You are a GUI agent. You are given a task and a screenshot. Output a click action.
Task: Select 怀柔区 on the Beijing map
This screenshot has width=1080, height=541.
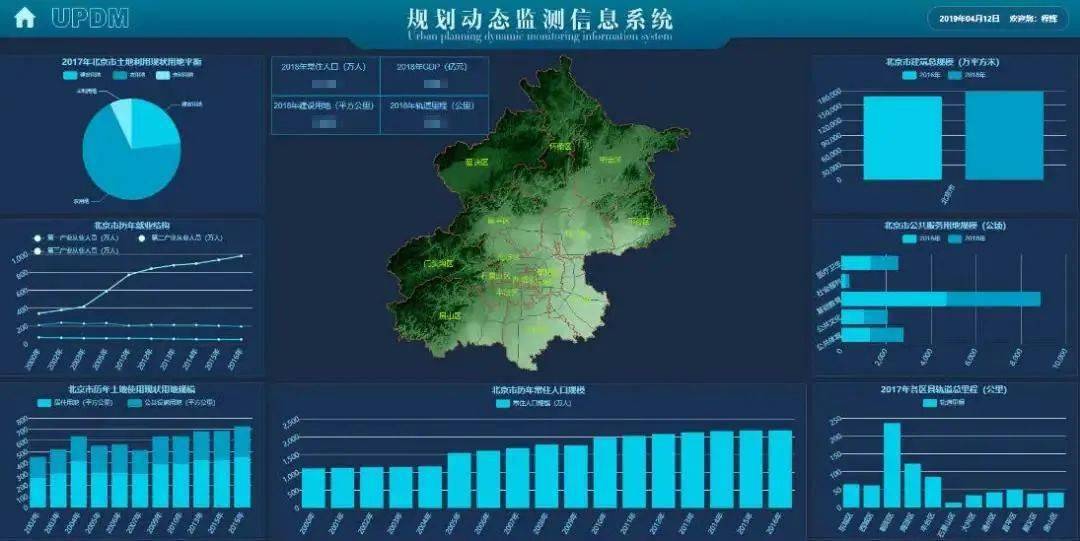pos(560,146)
